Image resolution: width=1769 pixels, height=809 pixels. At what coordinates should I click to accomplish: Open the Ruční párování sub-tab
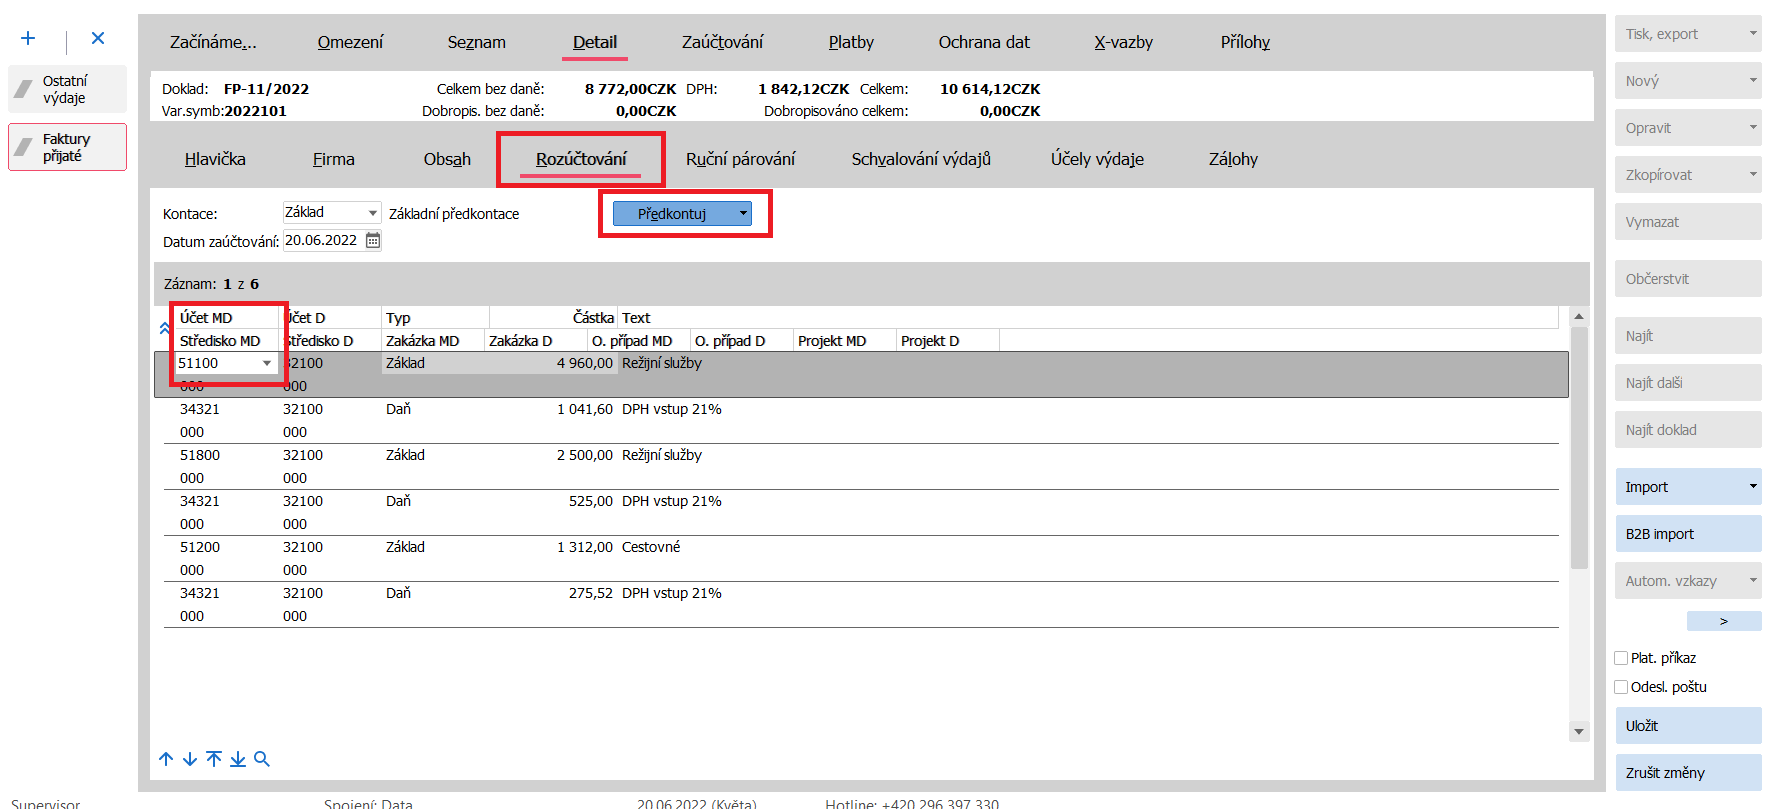740,159
